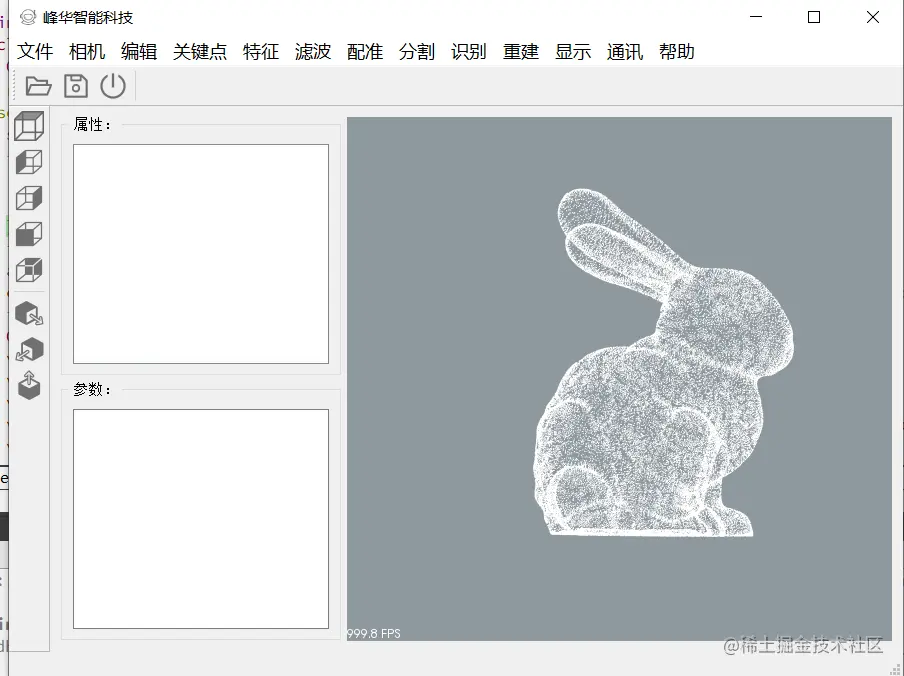Open the 文件 menu
Screen dimensions: 904x676
point(35,52)
